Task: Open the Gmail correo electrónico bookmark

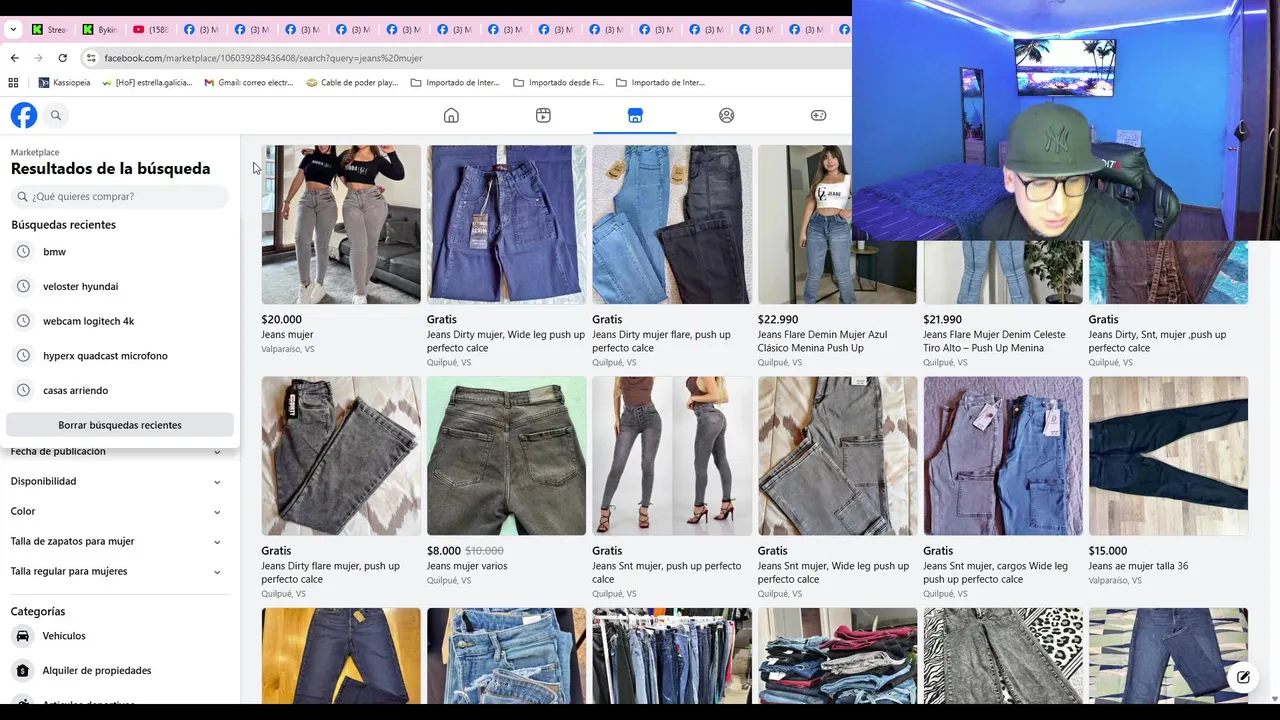Action: [249, 83]
